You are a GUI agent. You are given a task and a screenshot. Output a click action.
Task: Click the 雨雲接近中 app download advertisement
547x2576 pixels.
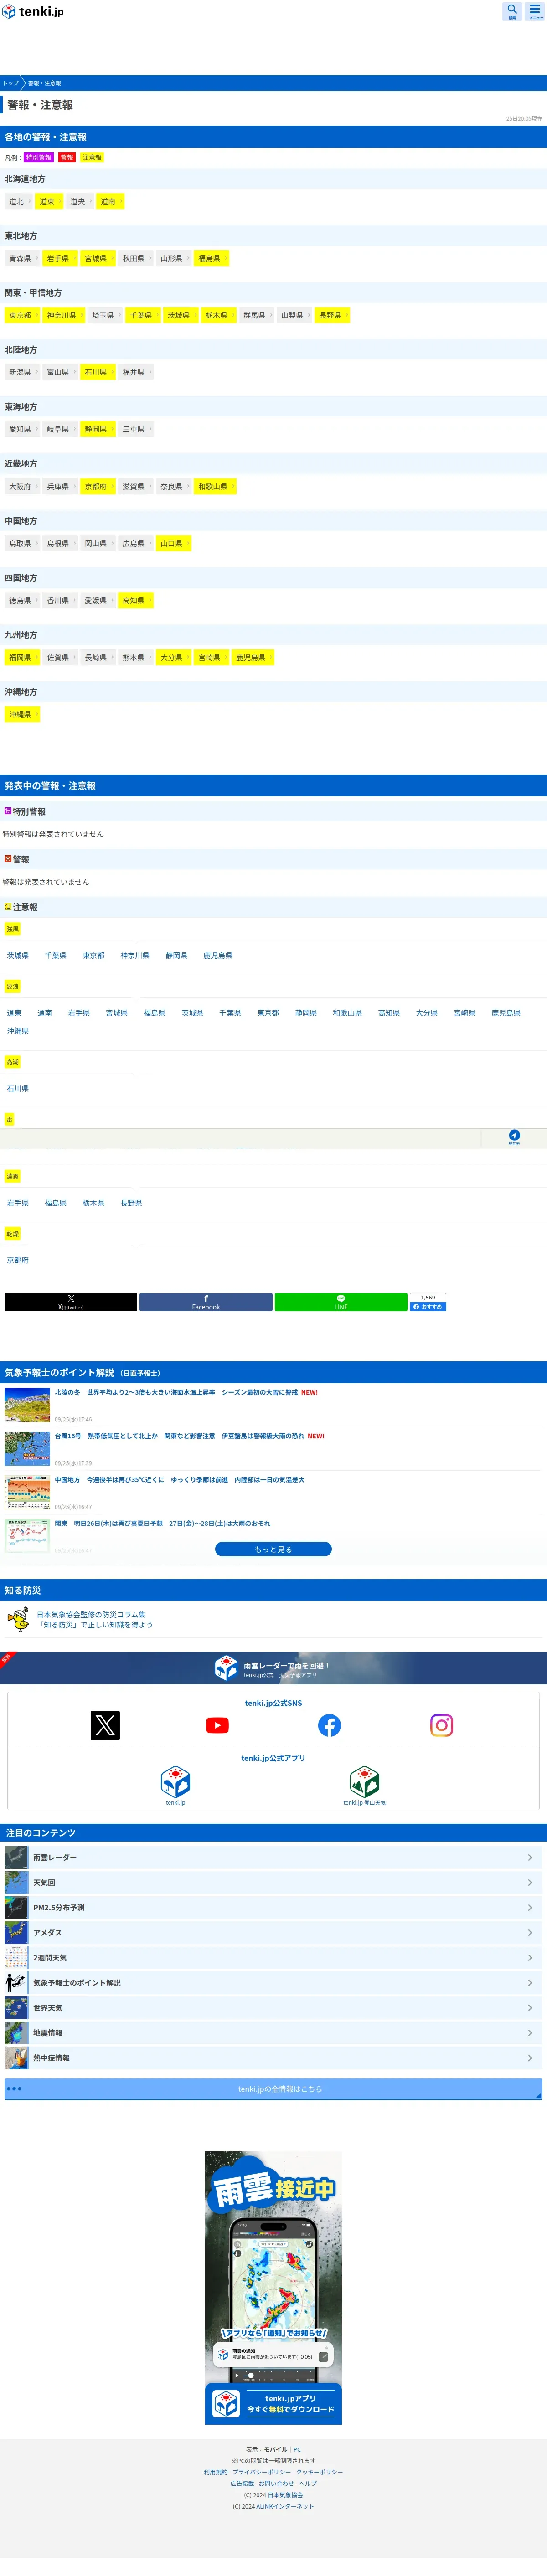(273, 2287)
